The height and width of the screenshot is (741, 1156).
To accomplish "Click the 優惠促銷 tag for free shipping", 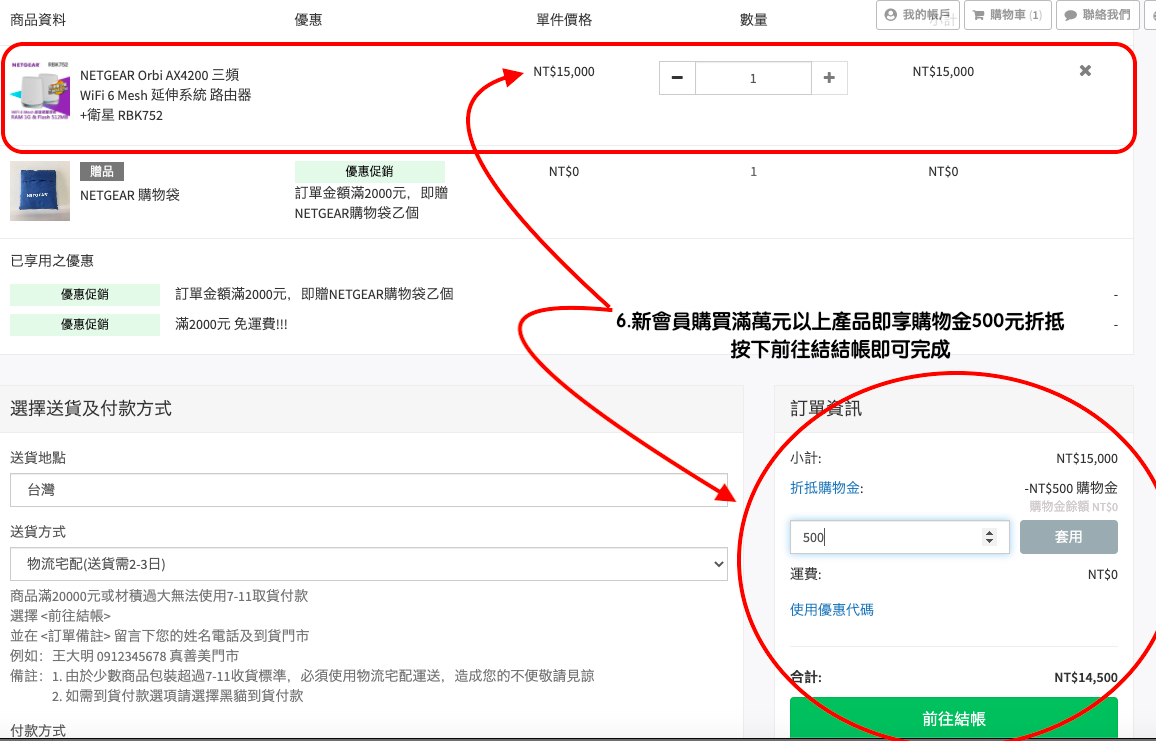I will 85,324.
